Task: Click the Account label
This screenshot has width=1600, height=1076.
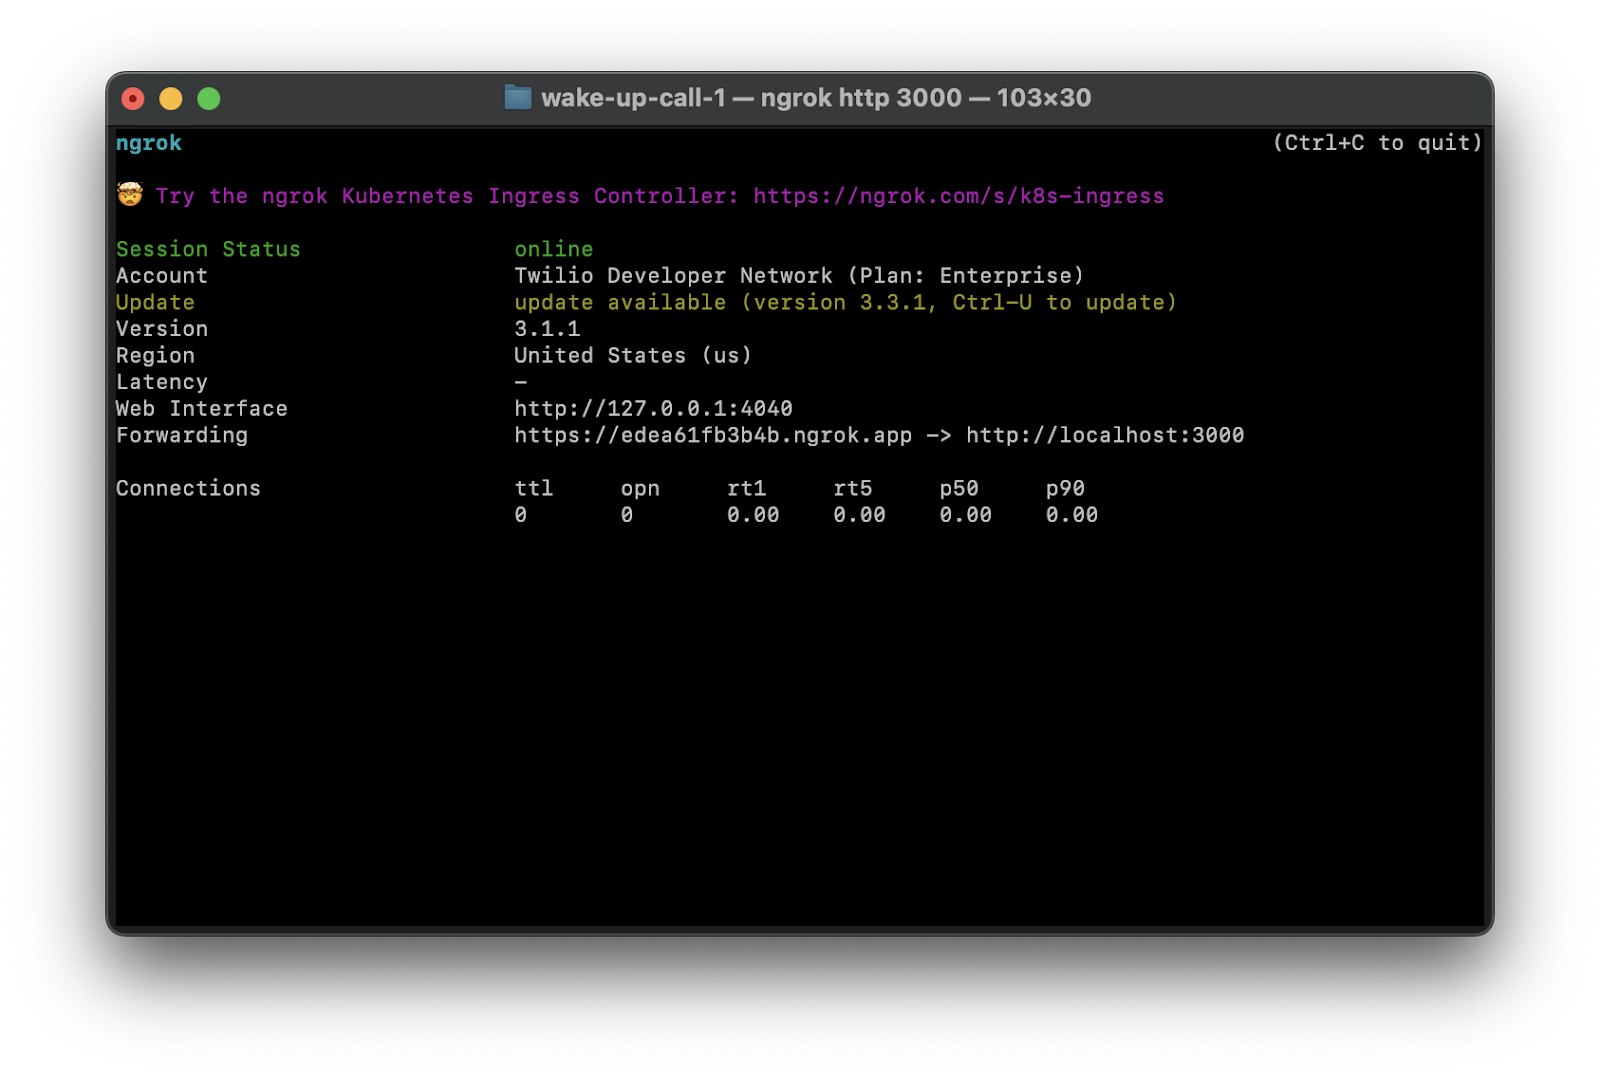Action: [x=162, y=276]
